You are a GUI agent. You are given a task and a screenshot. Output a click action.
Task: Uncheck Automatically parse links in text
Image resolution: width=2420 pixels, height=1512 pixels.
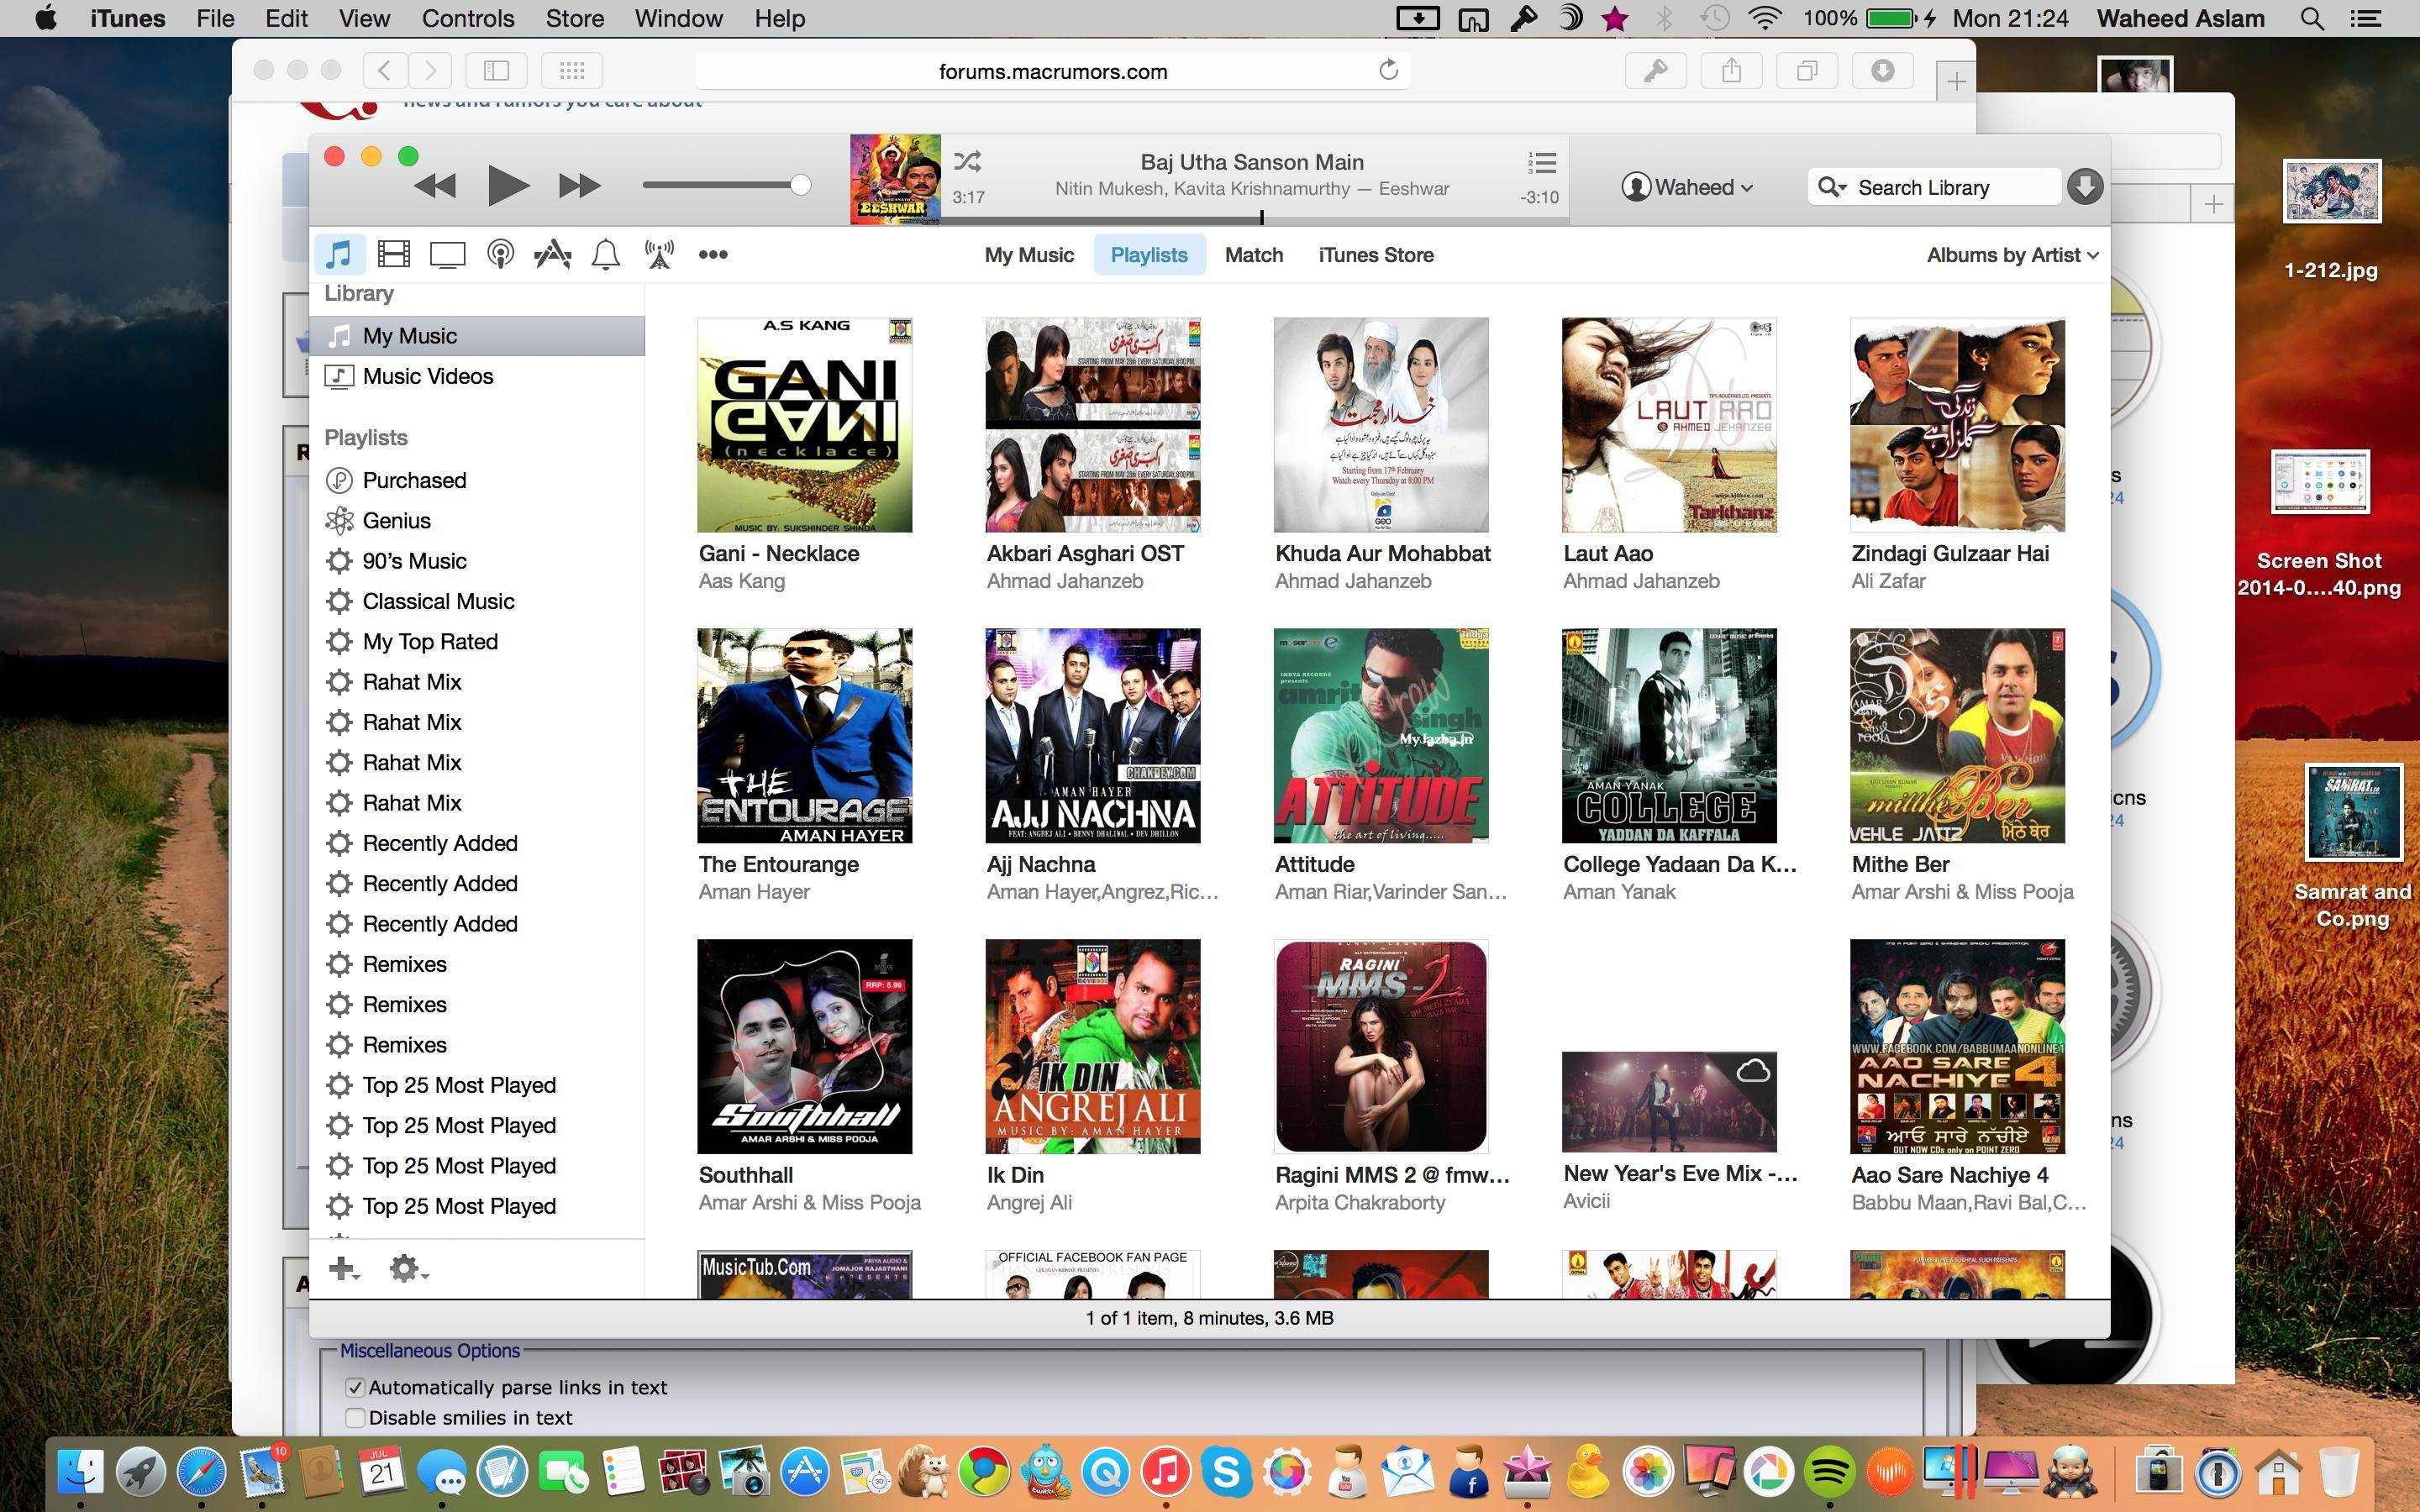point(355,1387)
